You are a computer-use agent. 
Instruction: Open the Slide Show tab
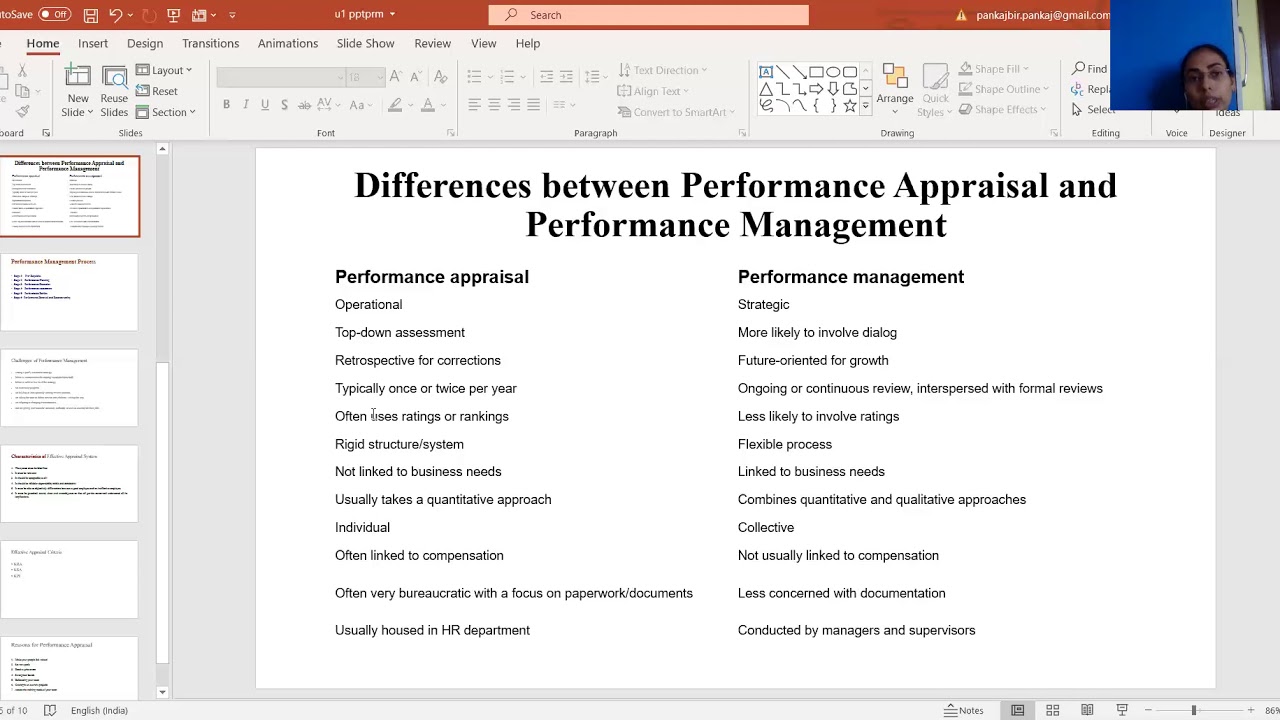(x=366, y=44)
